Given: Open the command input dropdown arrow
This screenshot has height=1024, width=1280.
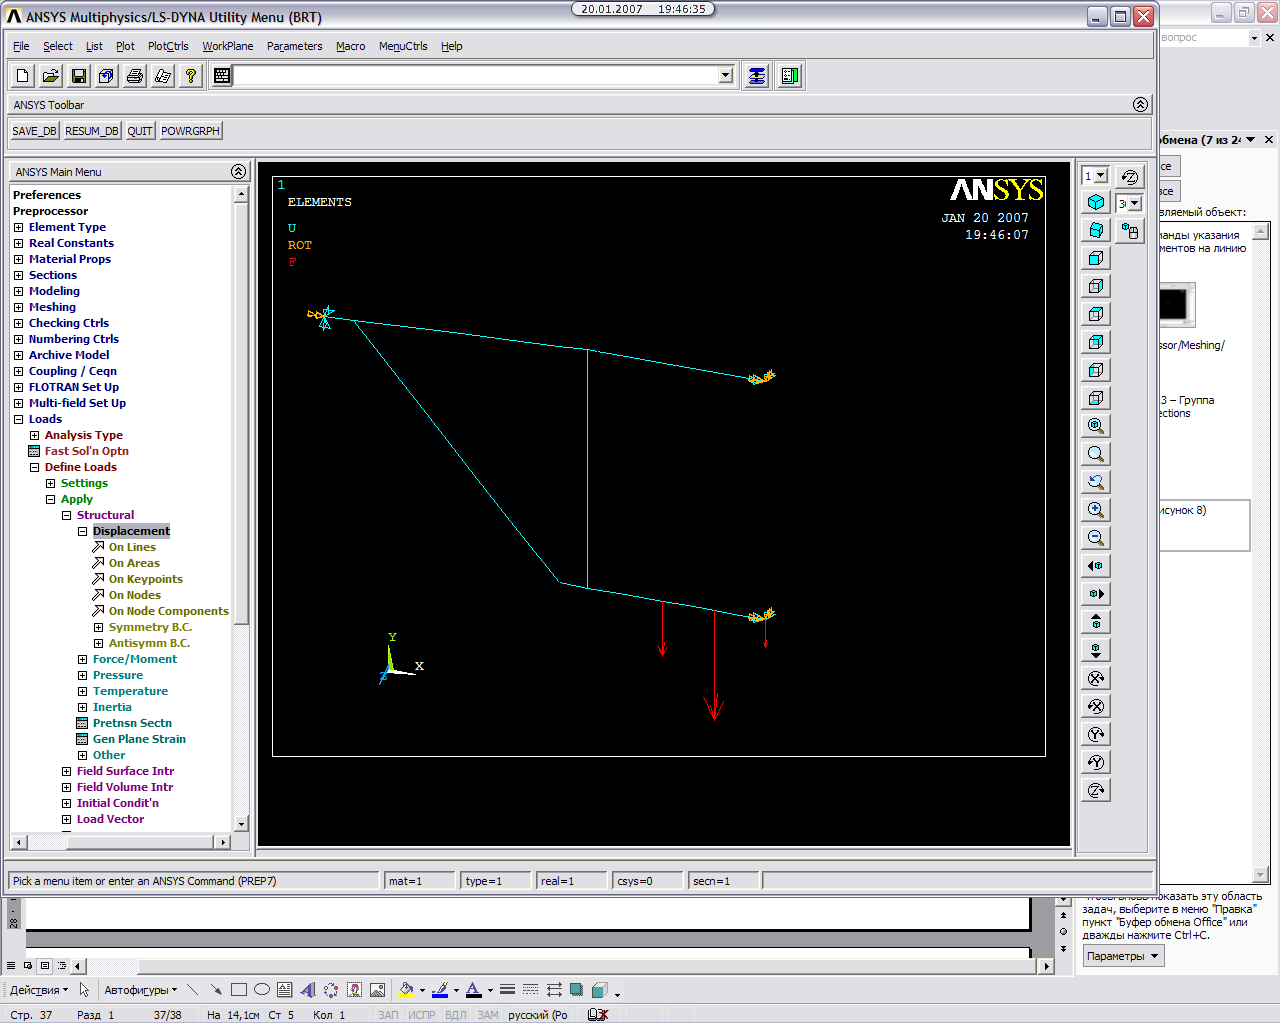Looking at the screenshot, I should 726,76.
